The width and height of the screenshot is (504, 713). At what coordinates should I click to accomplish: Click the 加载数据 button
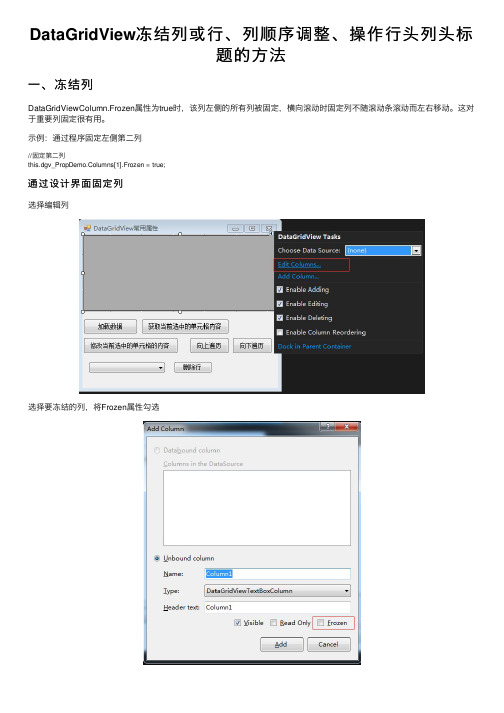111,326
